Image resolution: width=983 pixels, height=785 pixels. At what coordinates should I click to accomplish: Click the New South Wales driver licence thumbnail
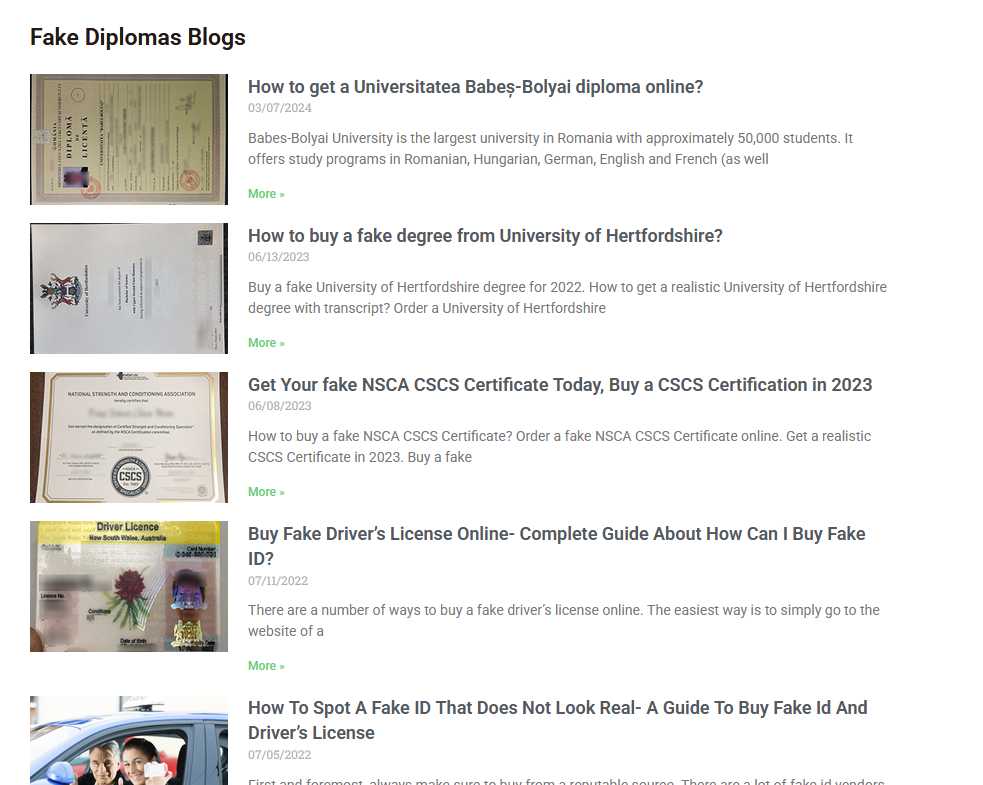pos(129,586)
